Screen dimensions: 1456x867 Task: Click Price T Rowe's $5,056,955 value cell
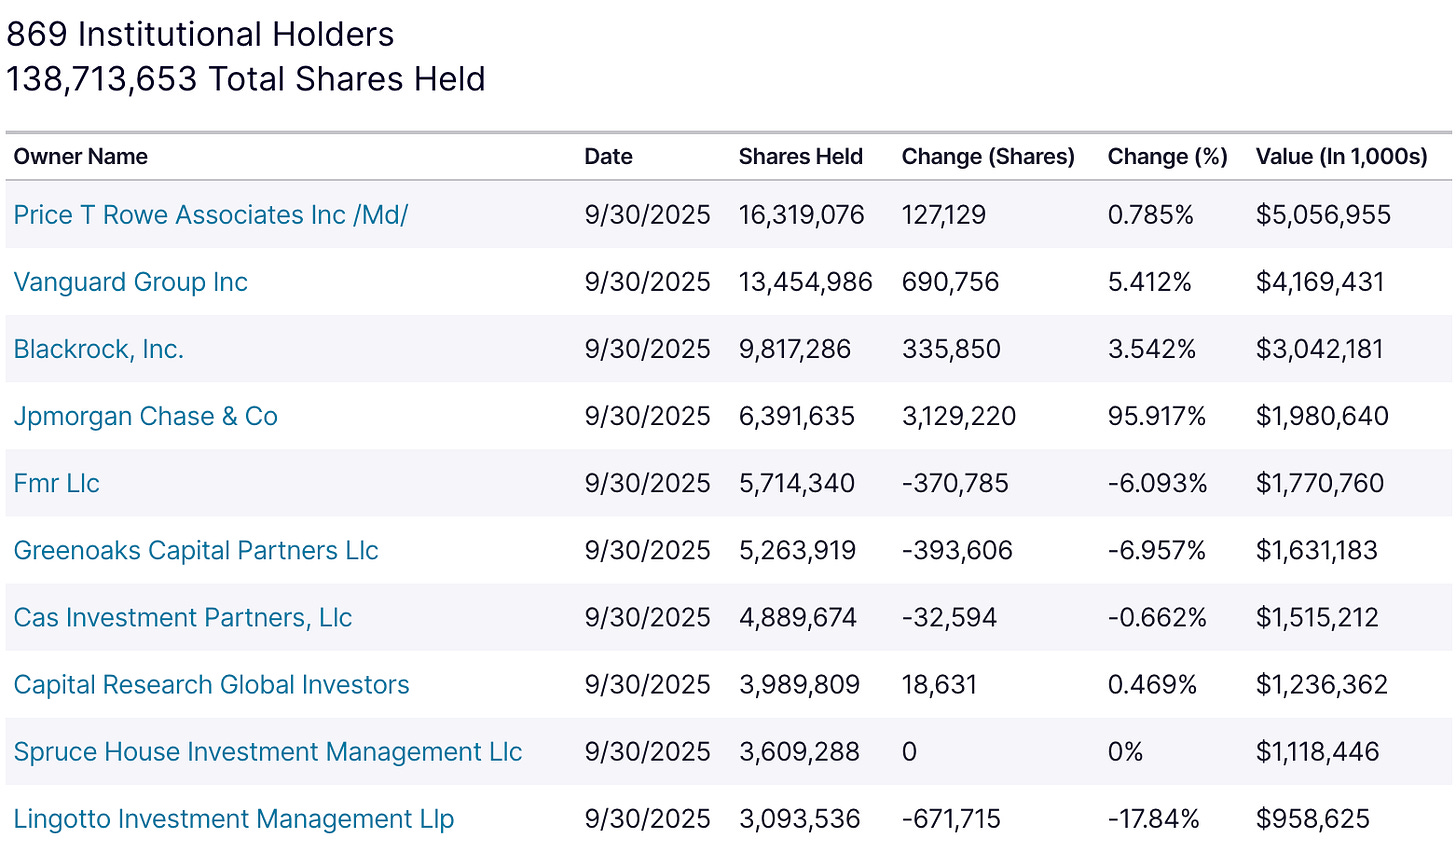1322,215
